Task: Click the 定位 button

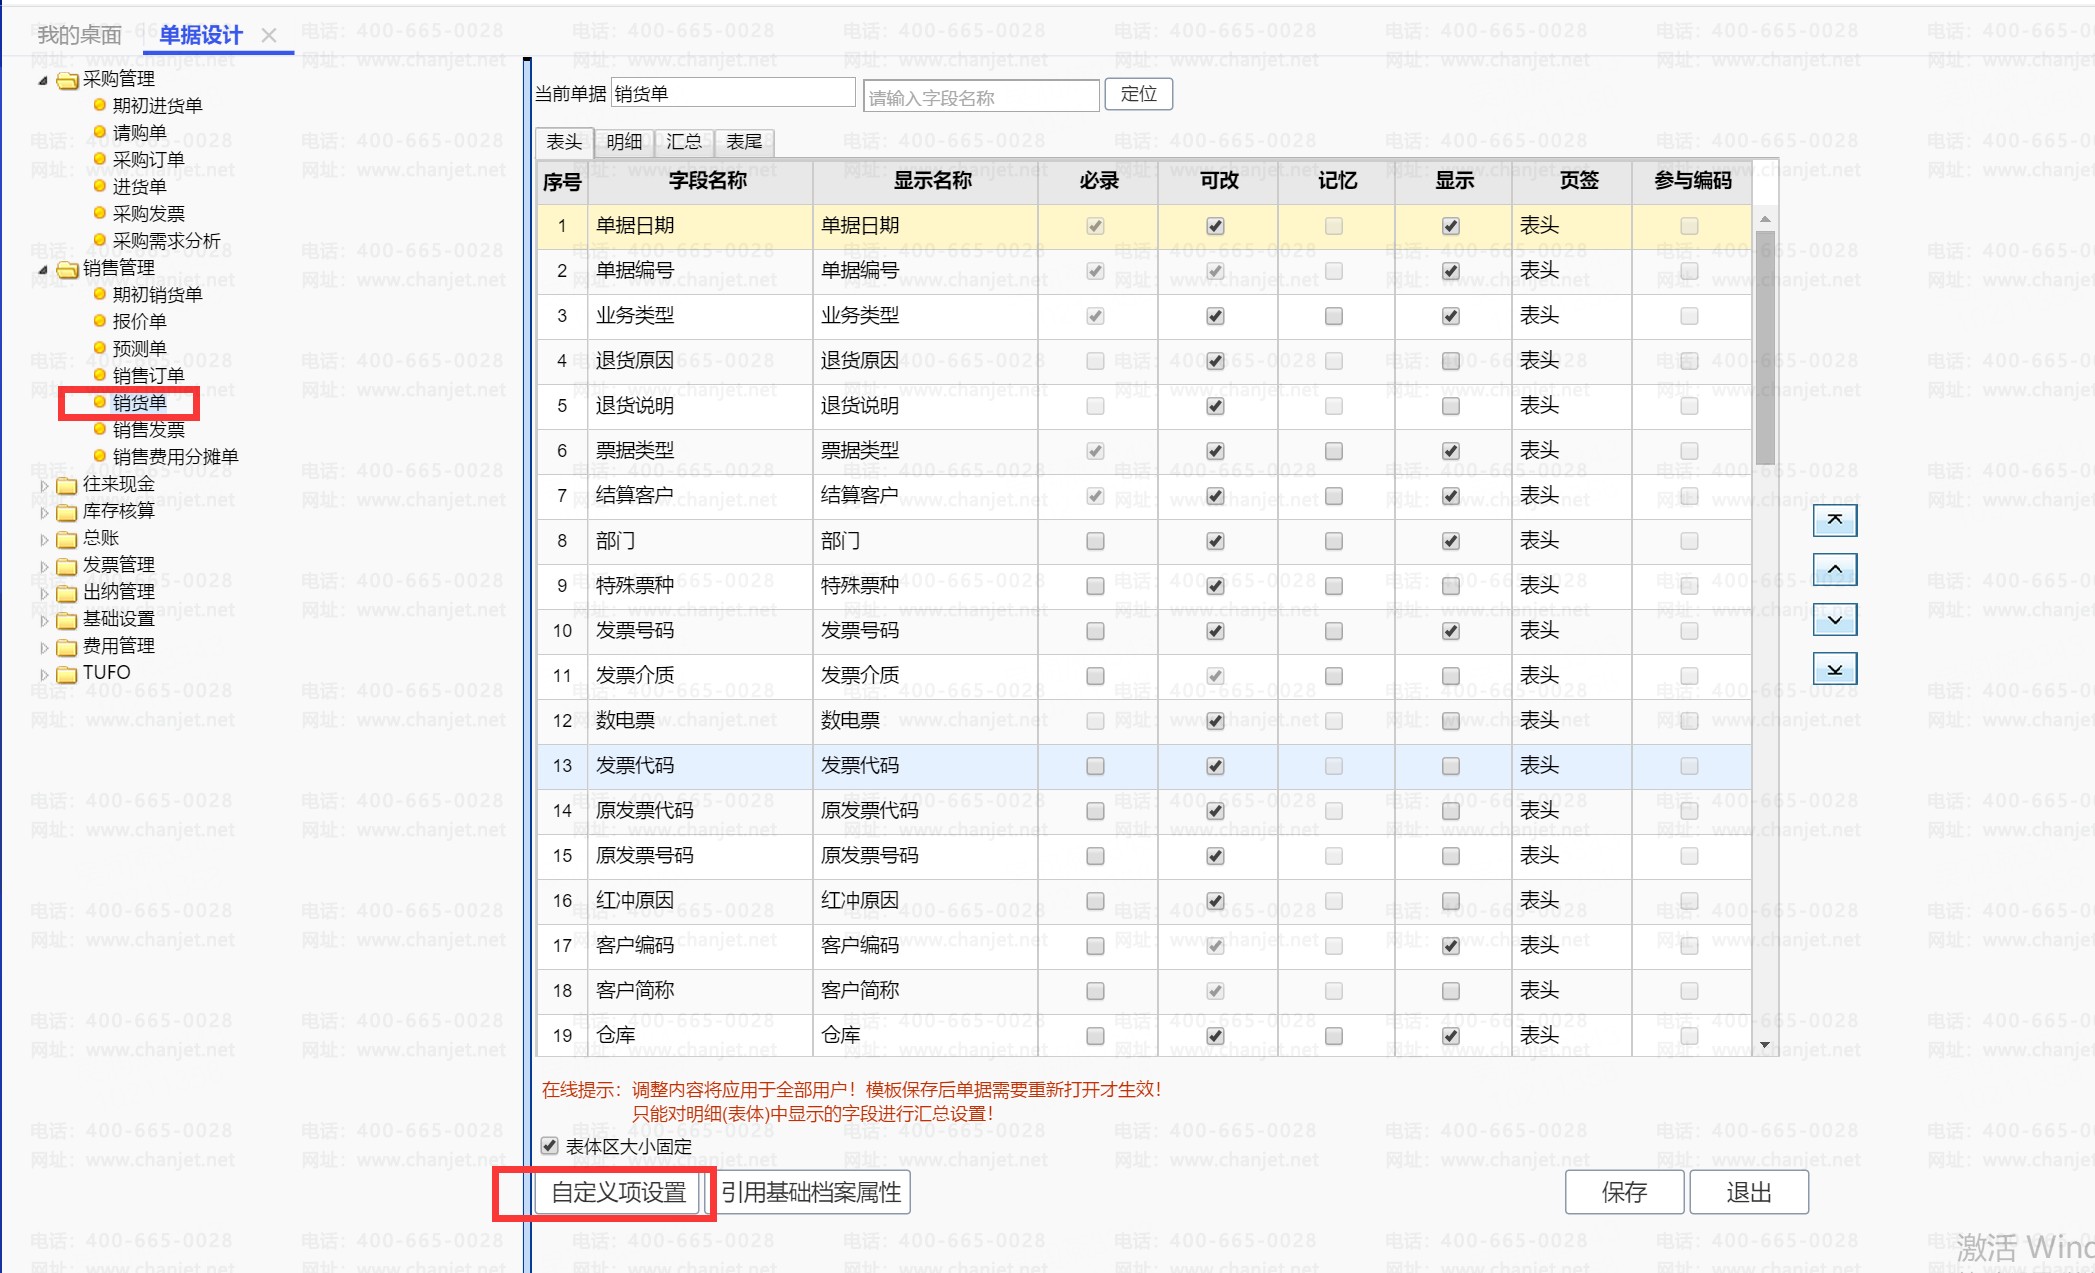Action: coord(1138,94)
